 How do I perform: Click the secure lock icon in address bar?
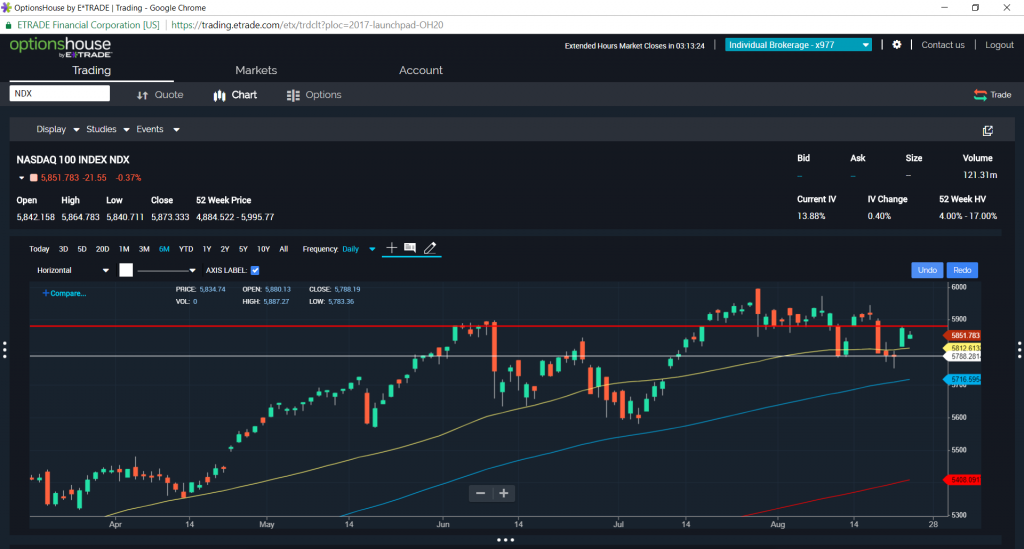tap(8, 25)
